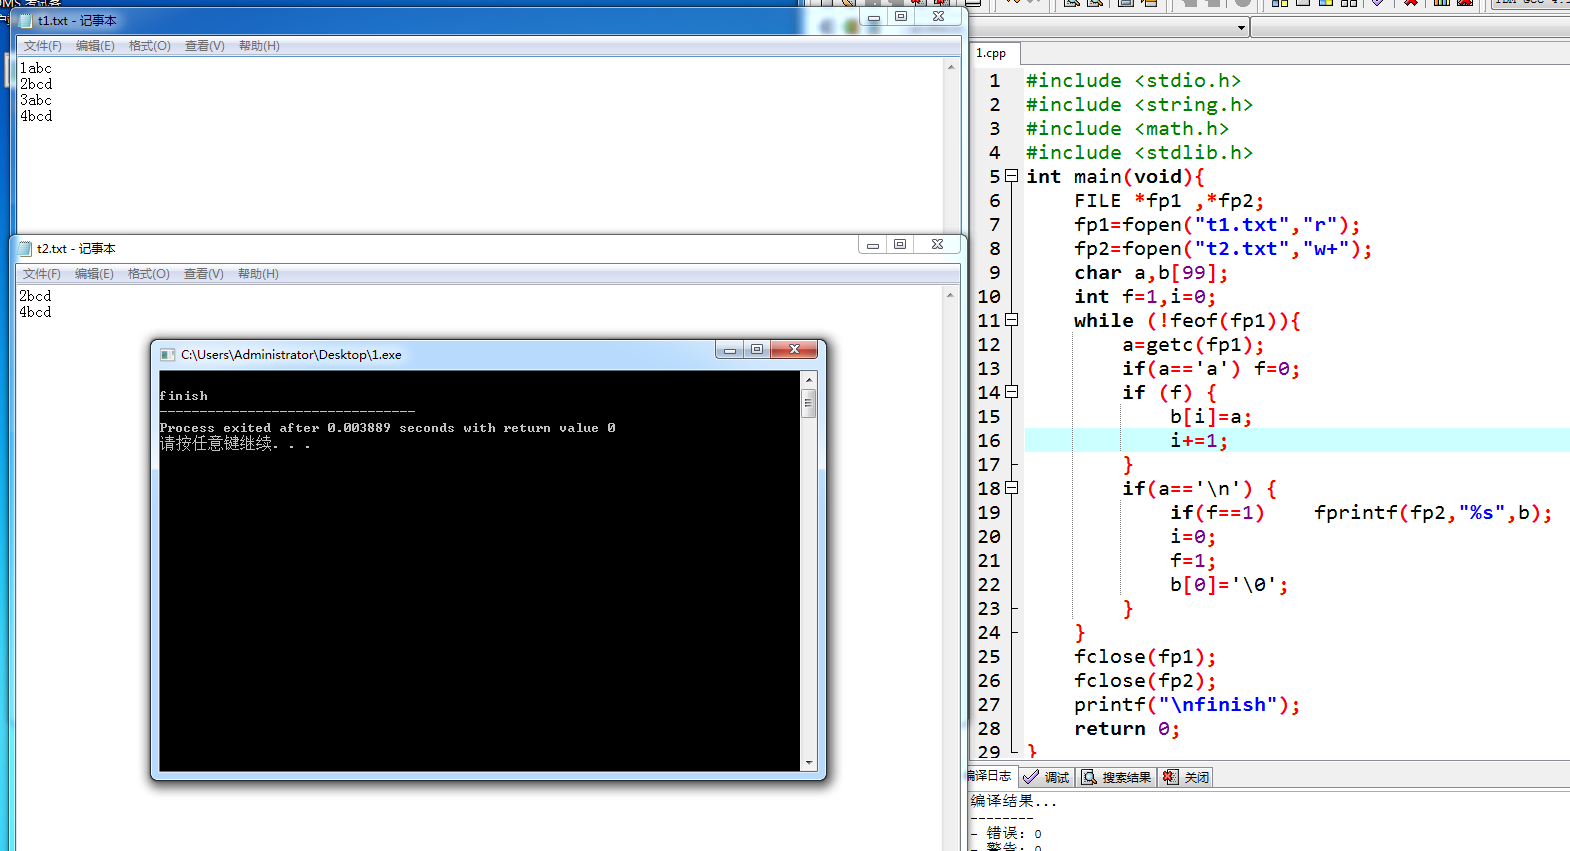Image resolution: width=1570 pixels, height=851 pixels.
Task: Click the fprintf(fp2,"%s",b) statement
Action: coord(1434,512)
